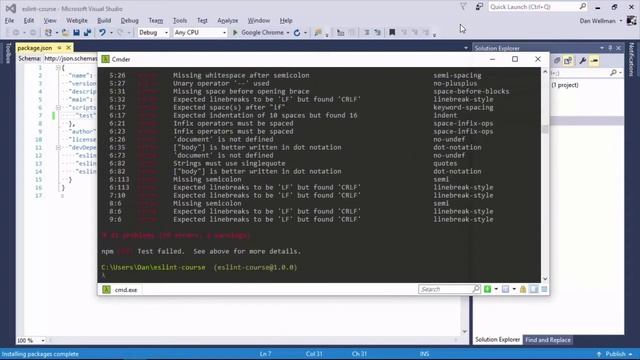Click the Navigate Backward toolbar icon
Viewport: 640px width, 360px height.
16,33
